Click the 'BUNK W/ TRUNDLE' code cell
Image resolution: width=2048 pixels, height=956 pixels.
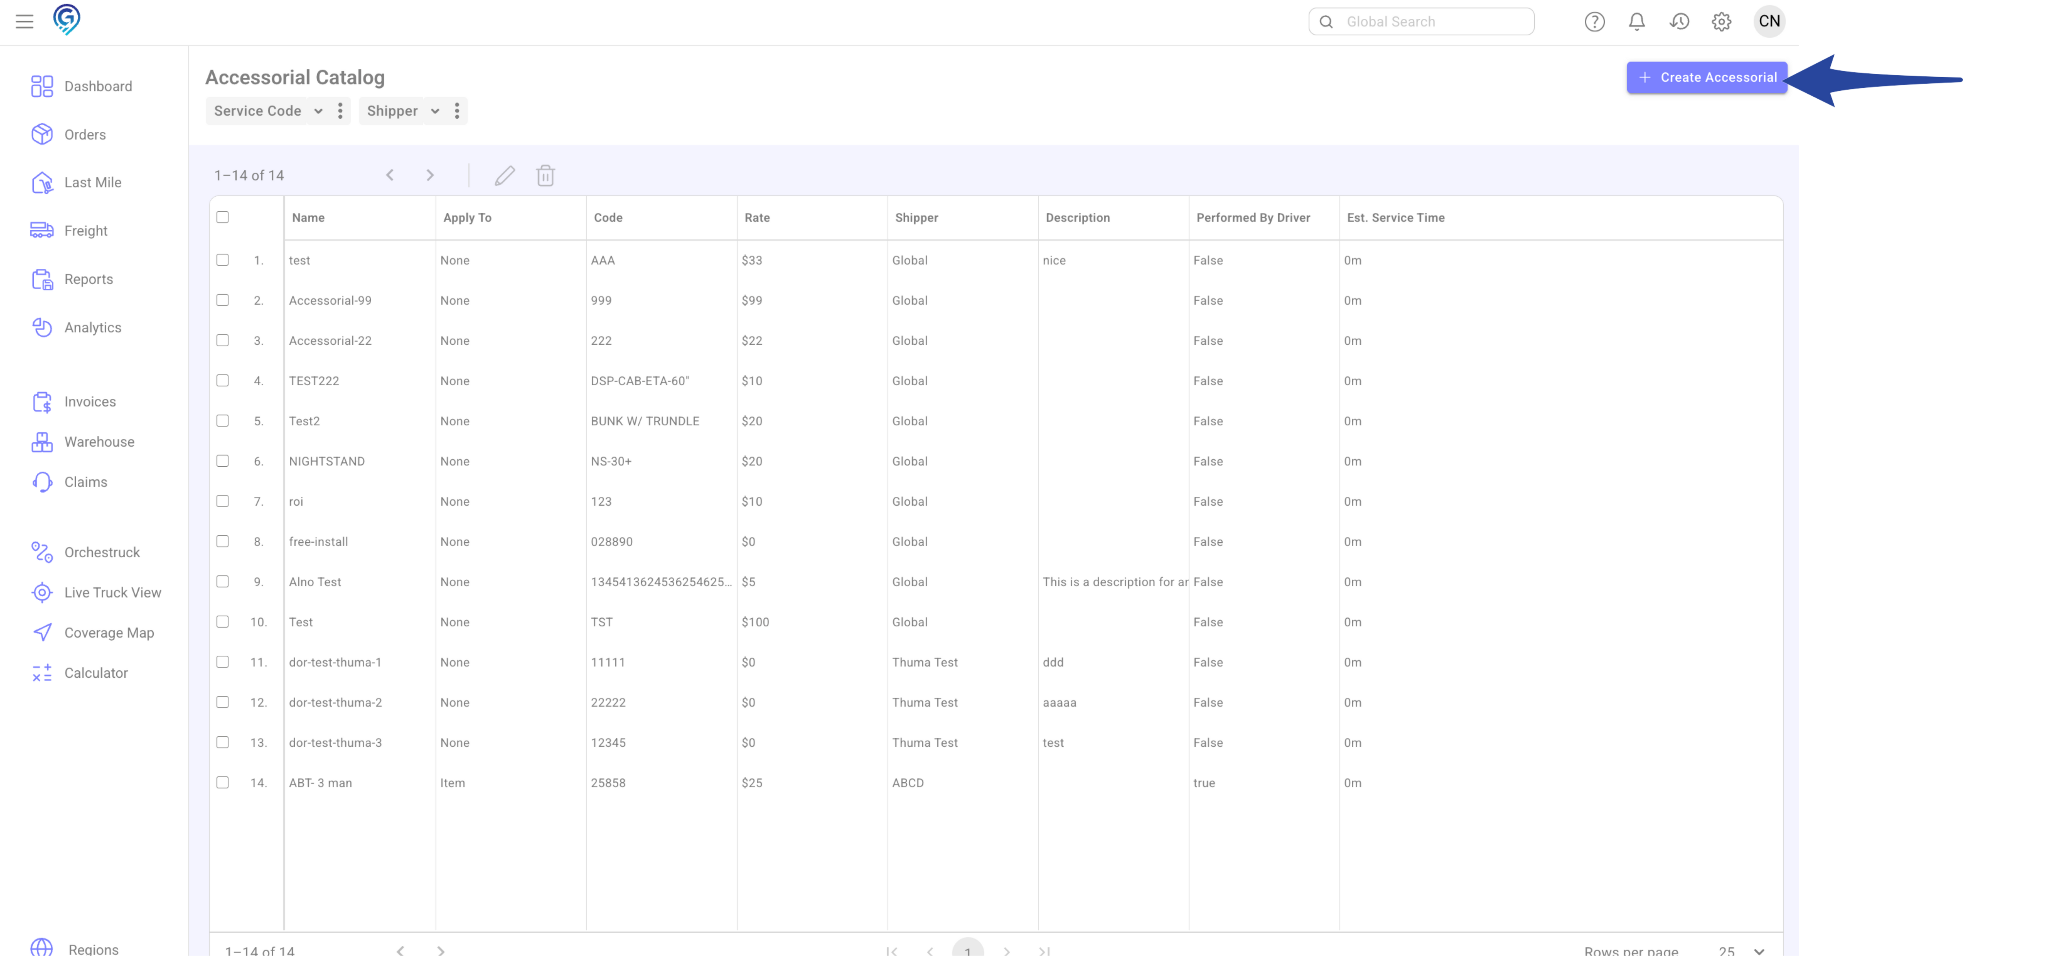point(645,421)
